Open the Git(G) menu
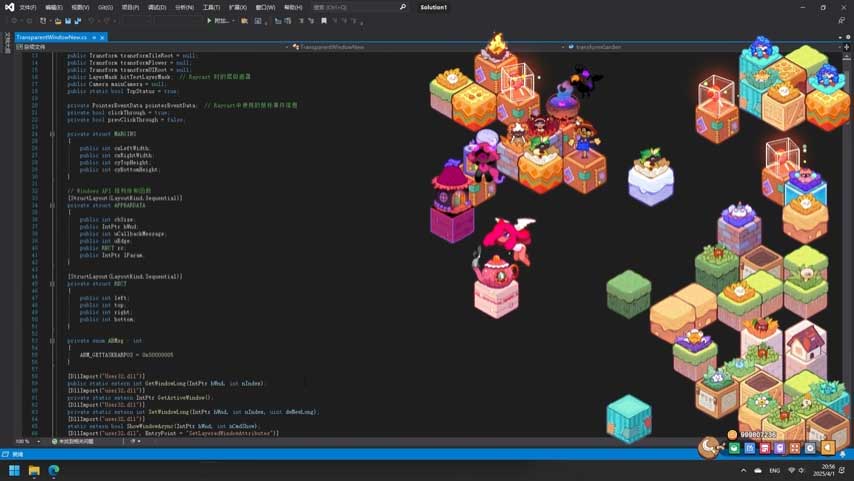This screenshot has height=481, width=854. [x=106, y=7]
